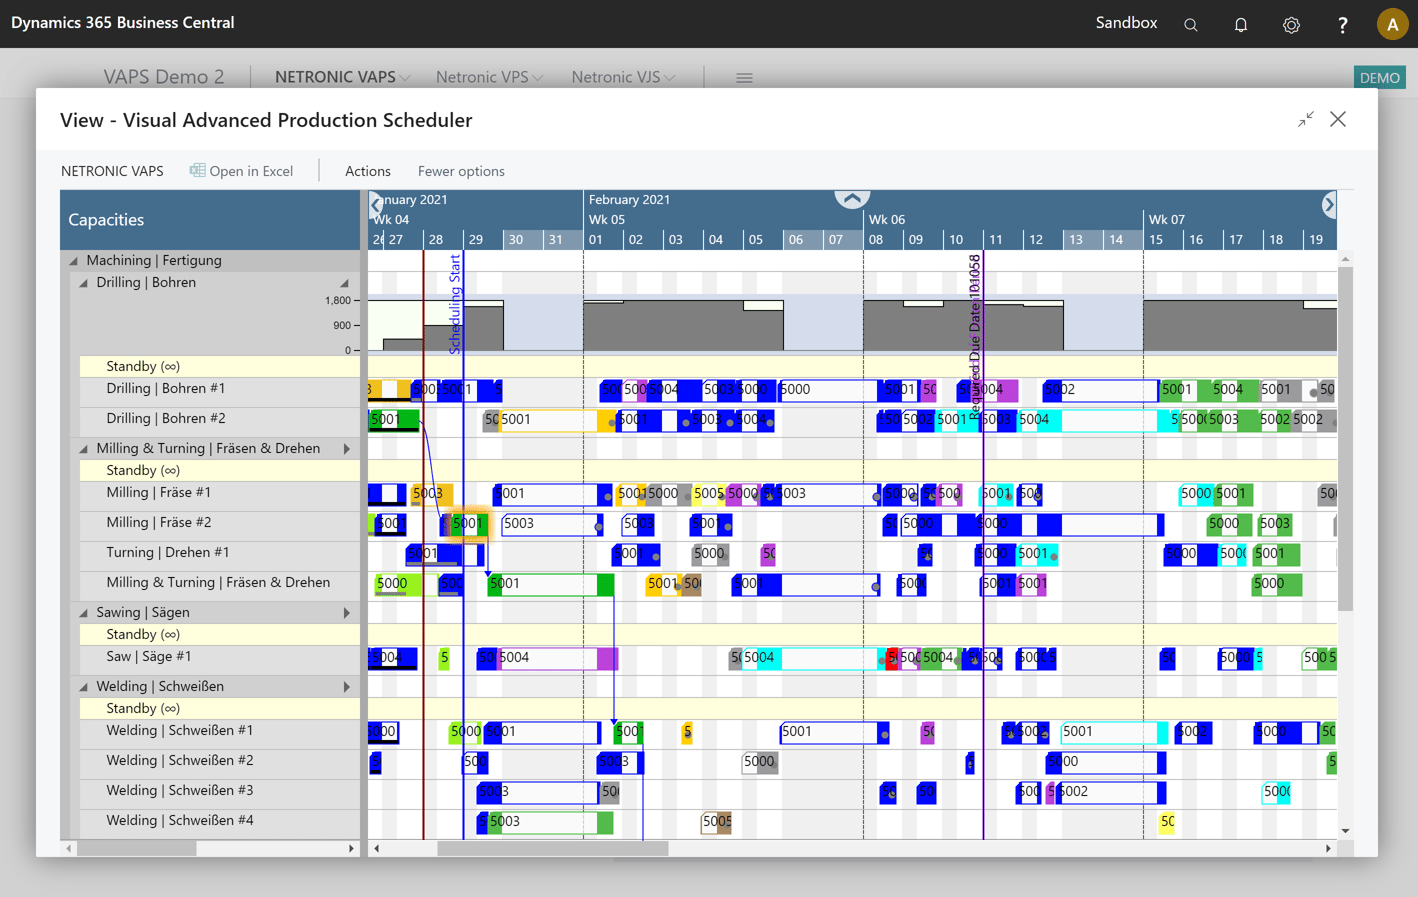The width and height of the screenshot is (1418, 897).
Task: Click Fewer options in the menu bar
Action: pos(461,170)
